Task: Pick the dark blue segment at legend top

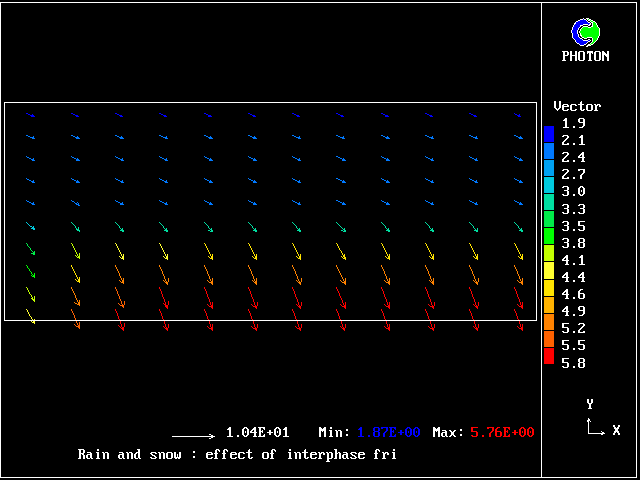Action: coord(549,132)
